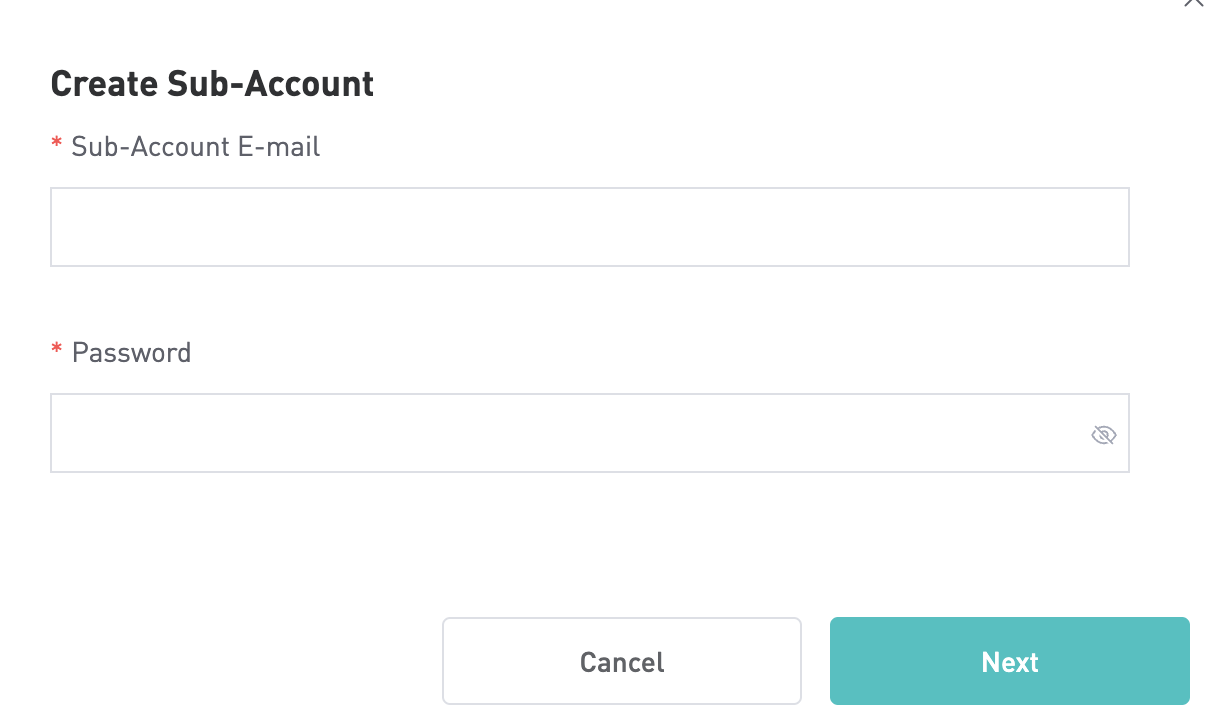Show the password using the eye icon
The image size is (1206, 718).
(1103, 434)
